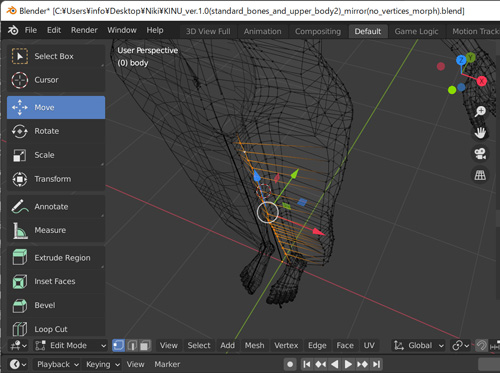Image resolution: width=500 pixels, height=373 pixels.
Task: Play animation forward
Action: [348, 364]
